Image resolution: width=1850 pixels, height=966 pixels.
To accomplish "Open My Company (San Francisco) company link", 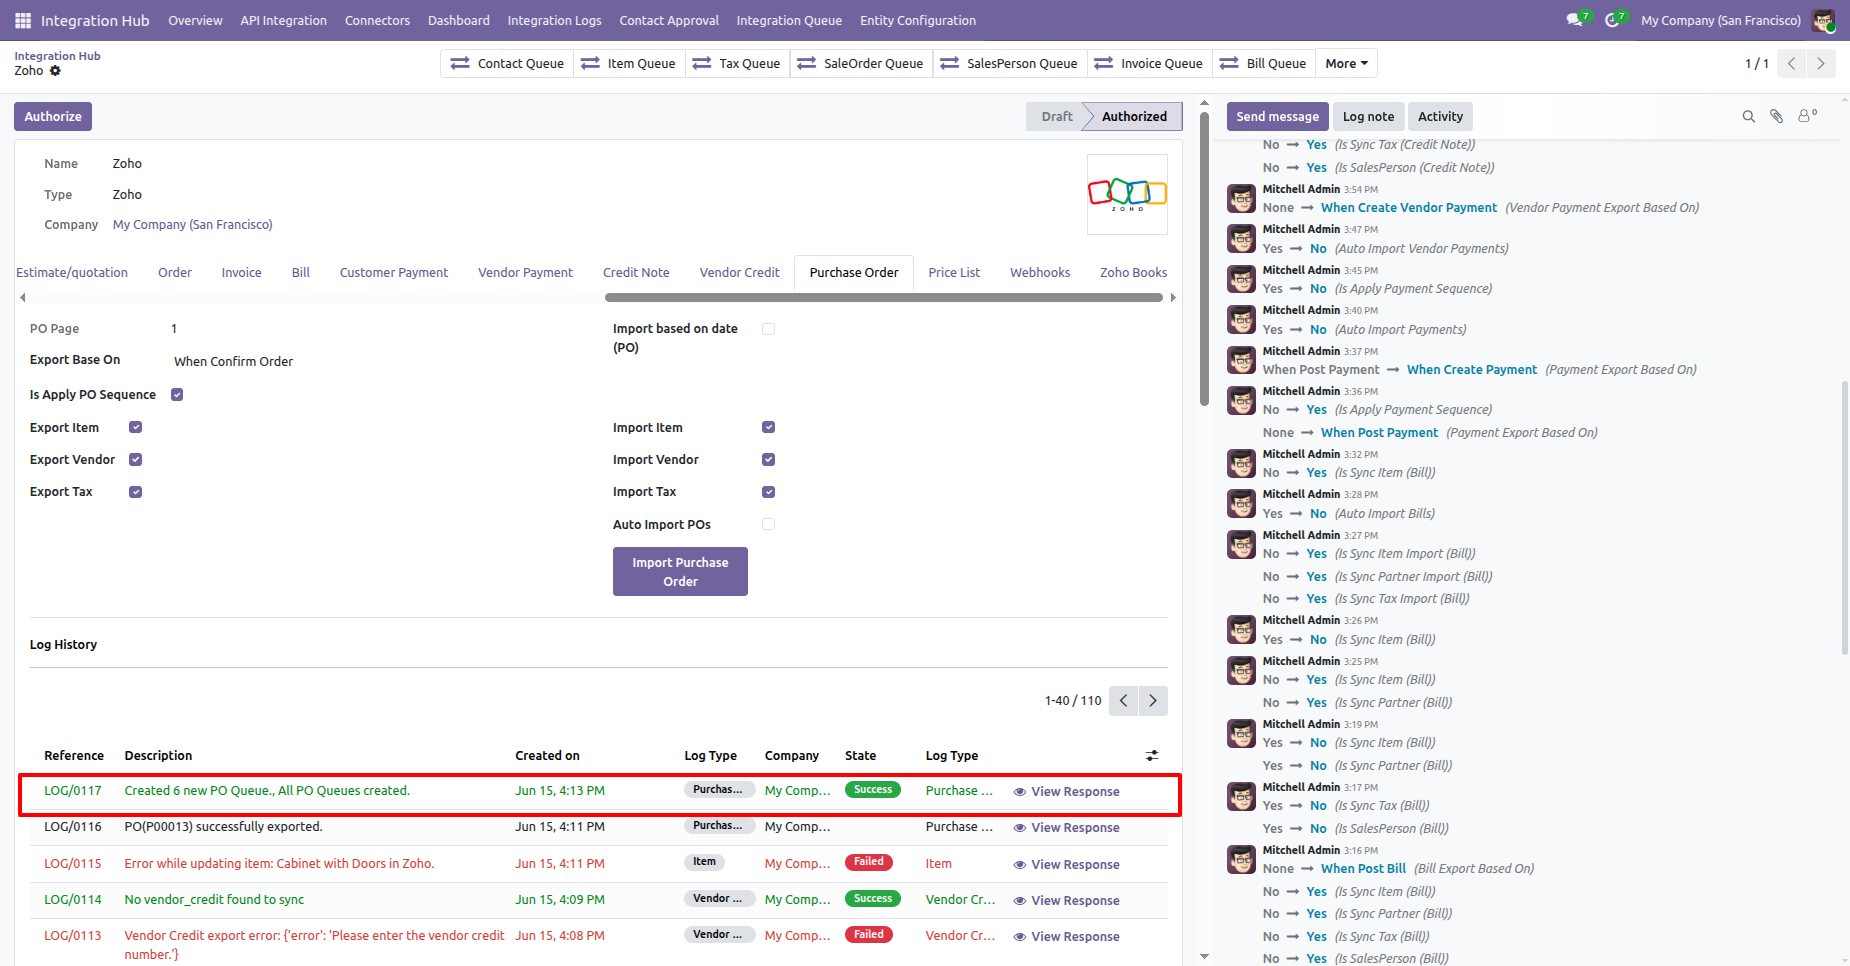I will (x=192, y=225).
